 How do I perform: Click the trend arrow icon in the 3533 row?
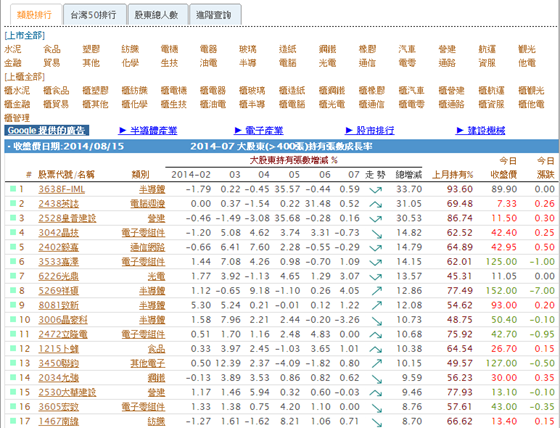click(376, 262)
